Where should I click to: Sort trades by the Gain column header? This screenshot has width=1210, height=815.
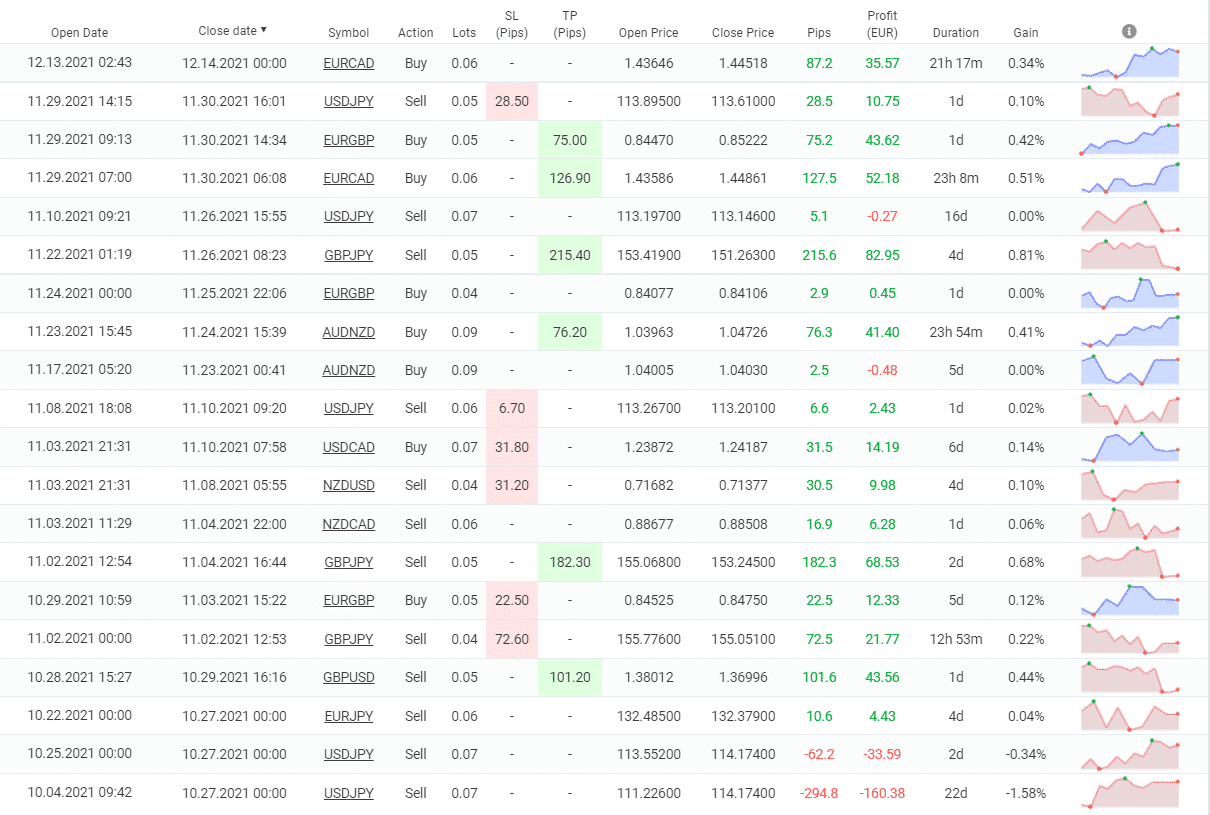click(x=1026, y=33)
